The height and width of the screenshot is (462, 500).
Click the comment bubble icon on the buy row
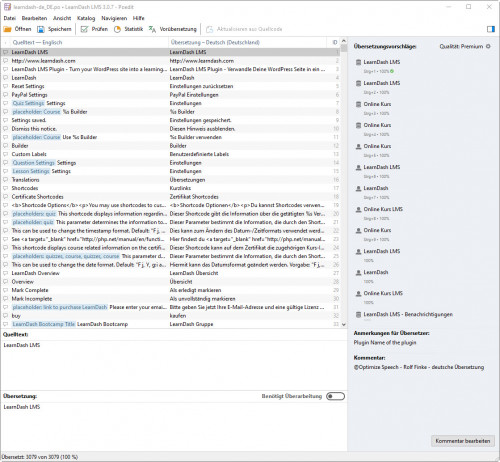[x=5, y=316]
